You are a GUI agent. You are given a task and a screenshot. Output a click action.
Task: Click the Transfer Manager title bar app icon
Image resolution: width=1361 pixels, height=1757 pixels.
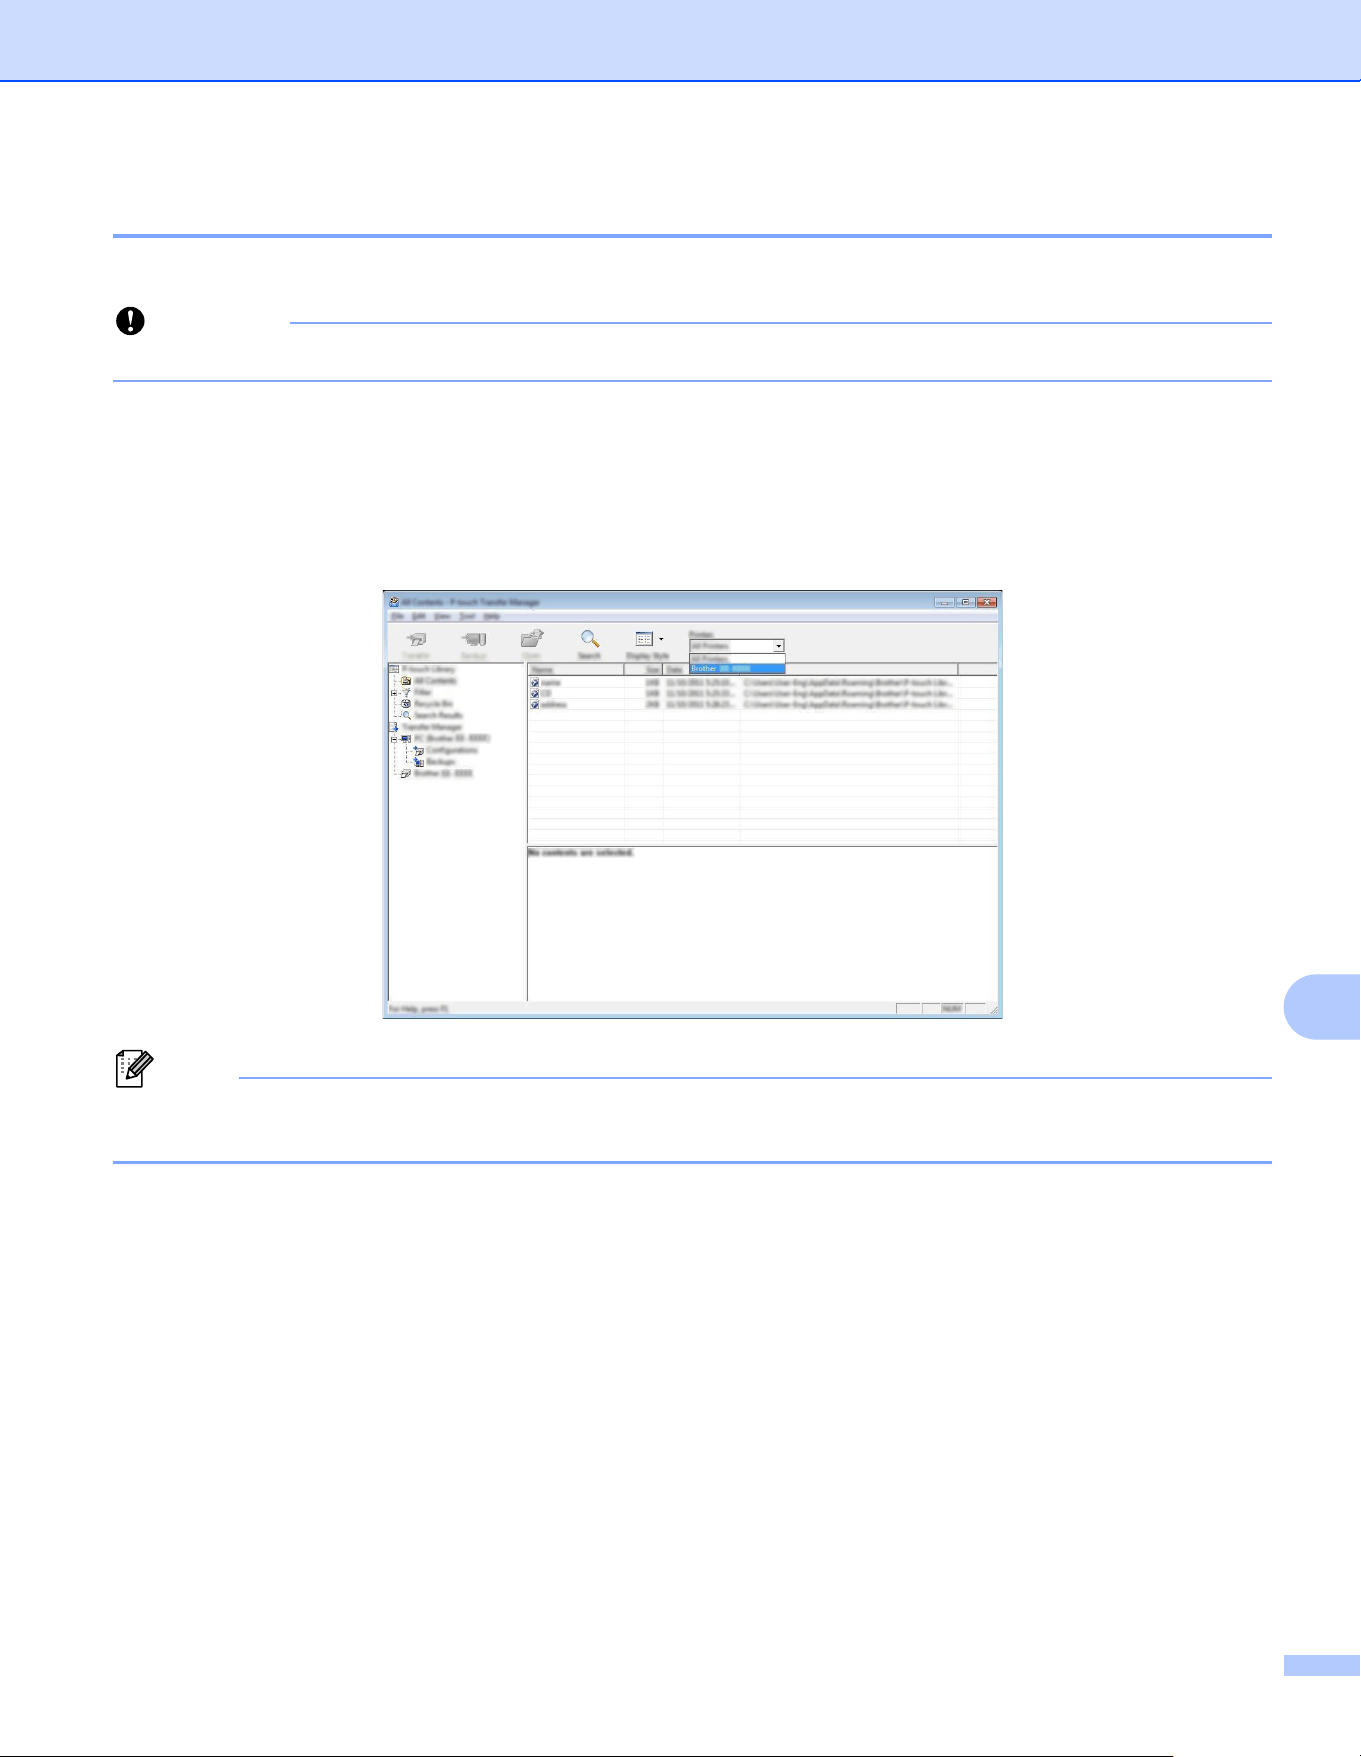[x=394, y=602]
